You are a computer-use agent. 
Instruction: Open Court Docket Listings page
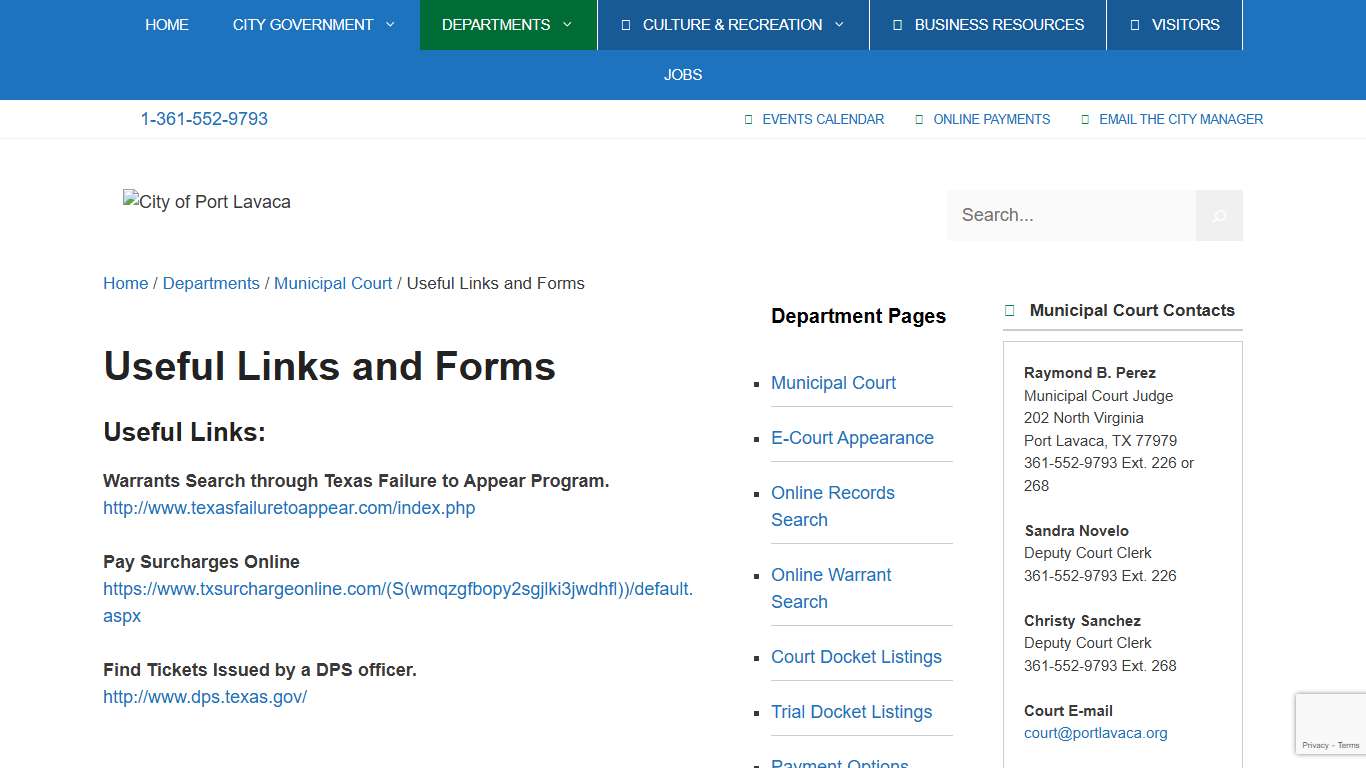857,657
